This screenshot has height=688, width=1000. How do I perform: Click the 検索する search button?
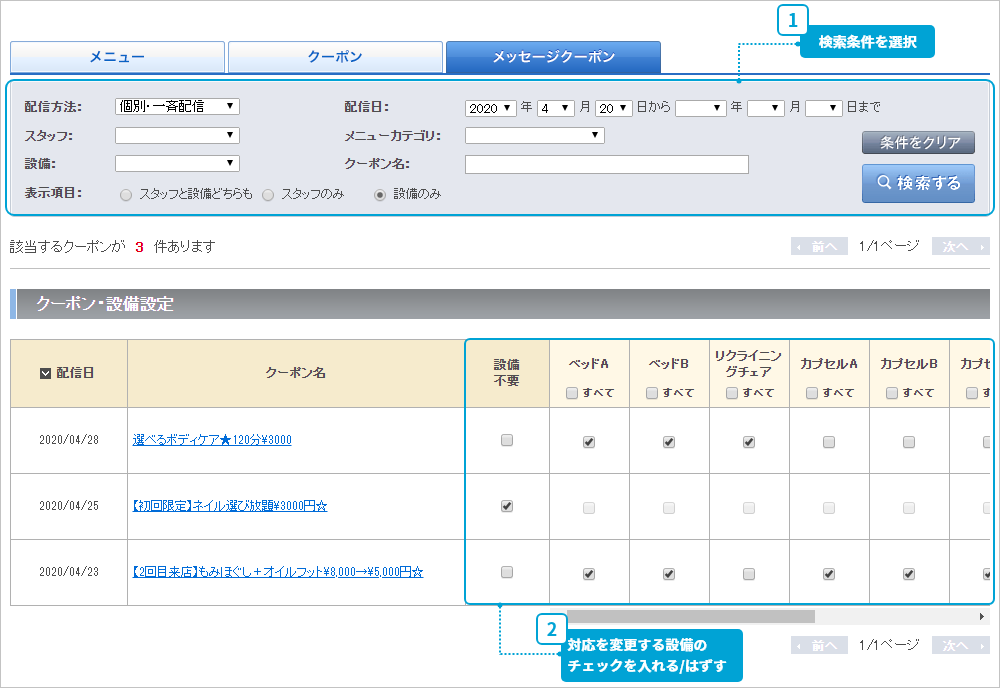pyautogui.click(x=918, y=183)
